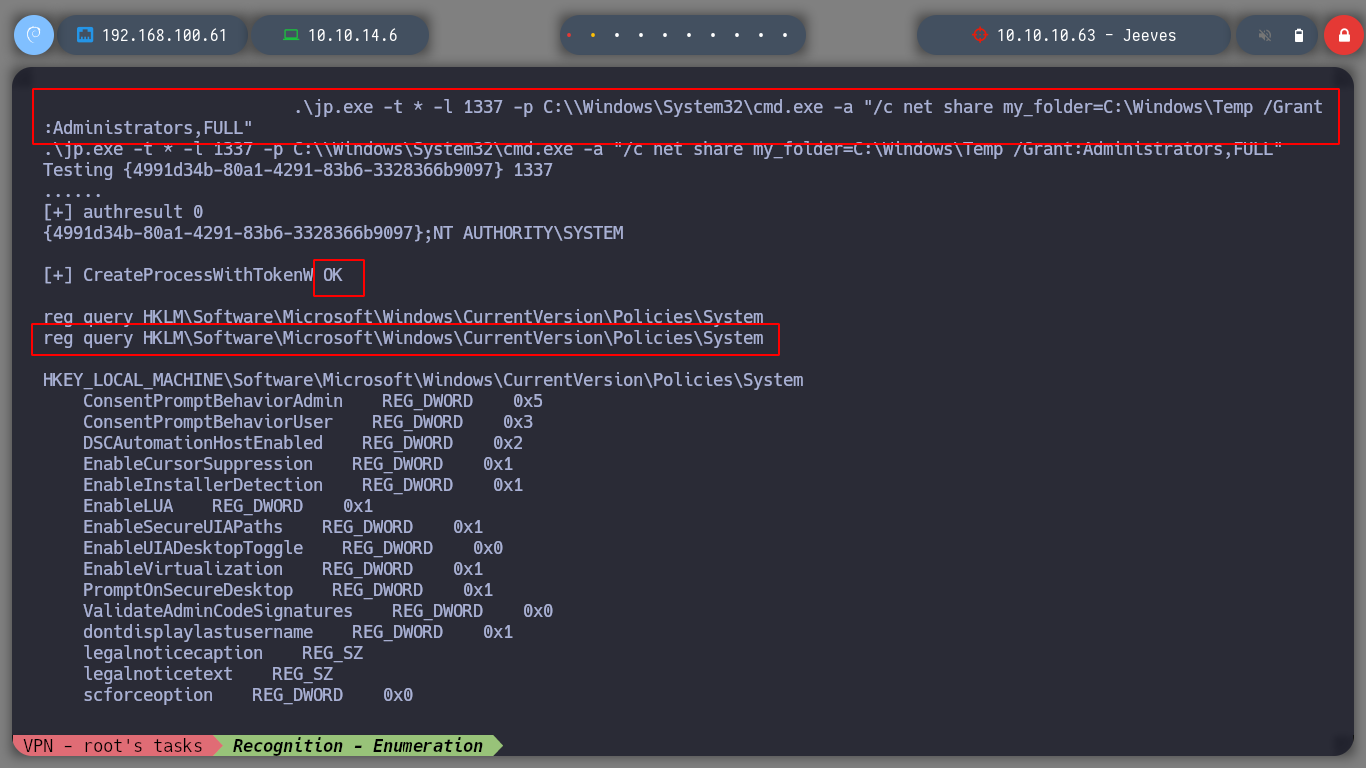The image size is (1366, 768).
Task: Click the battery indicator icon
Action: point(1299,35)
